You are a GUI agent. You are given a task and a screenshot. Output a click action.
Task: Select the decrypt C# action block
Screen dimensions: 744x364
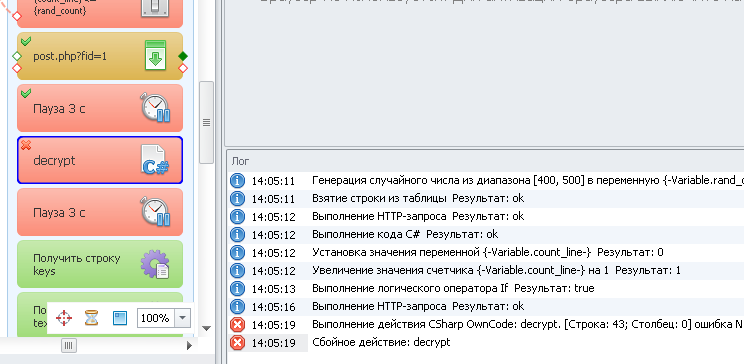(x=100, y=160)
